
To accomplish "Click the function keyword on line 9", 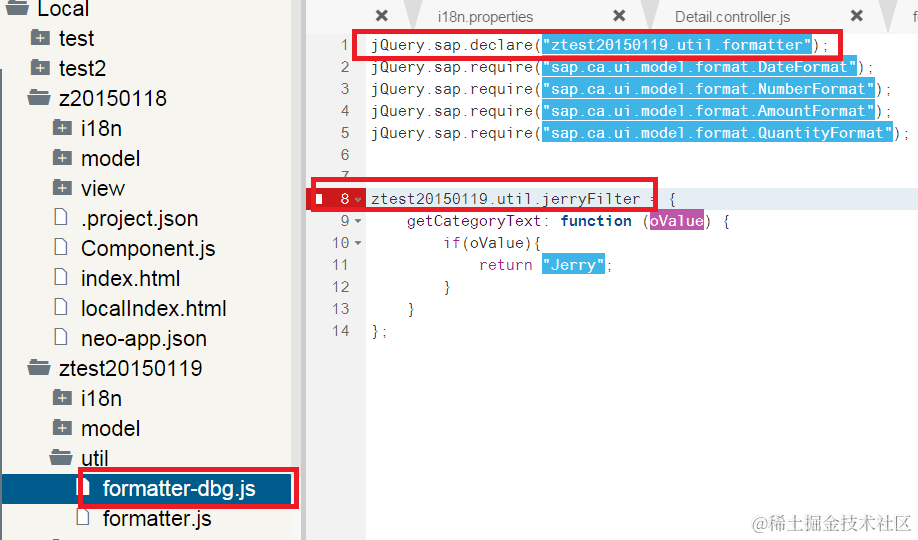I will 596,221.
